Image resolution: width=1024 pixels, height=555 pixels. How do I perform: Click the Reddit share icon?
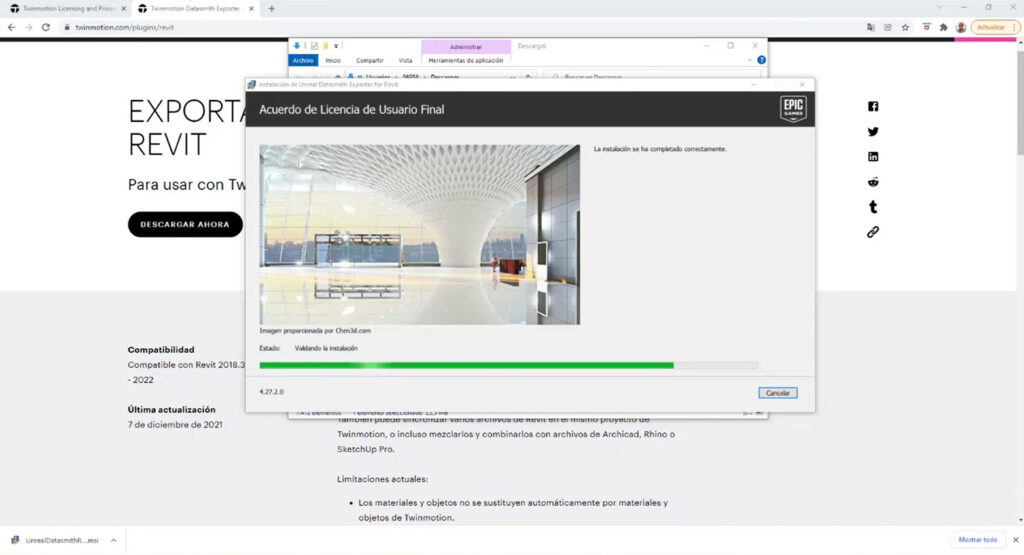pos(873,182)
